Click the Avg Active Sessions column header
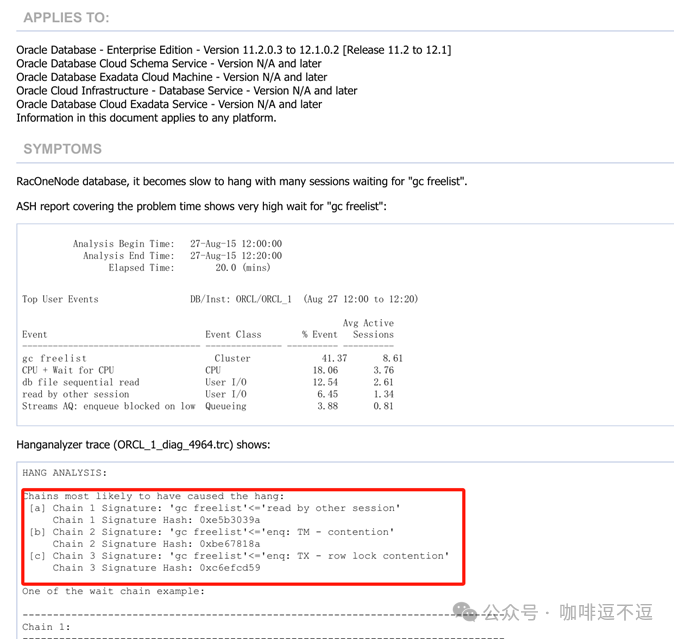 pos(368,329)
